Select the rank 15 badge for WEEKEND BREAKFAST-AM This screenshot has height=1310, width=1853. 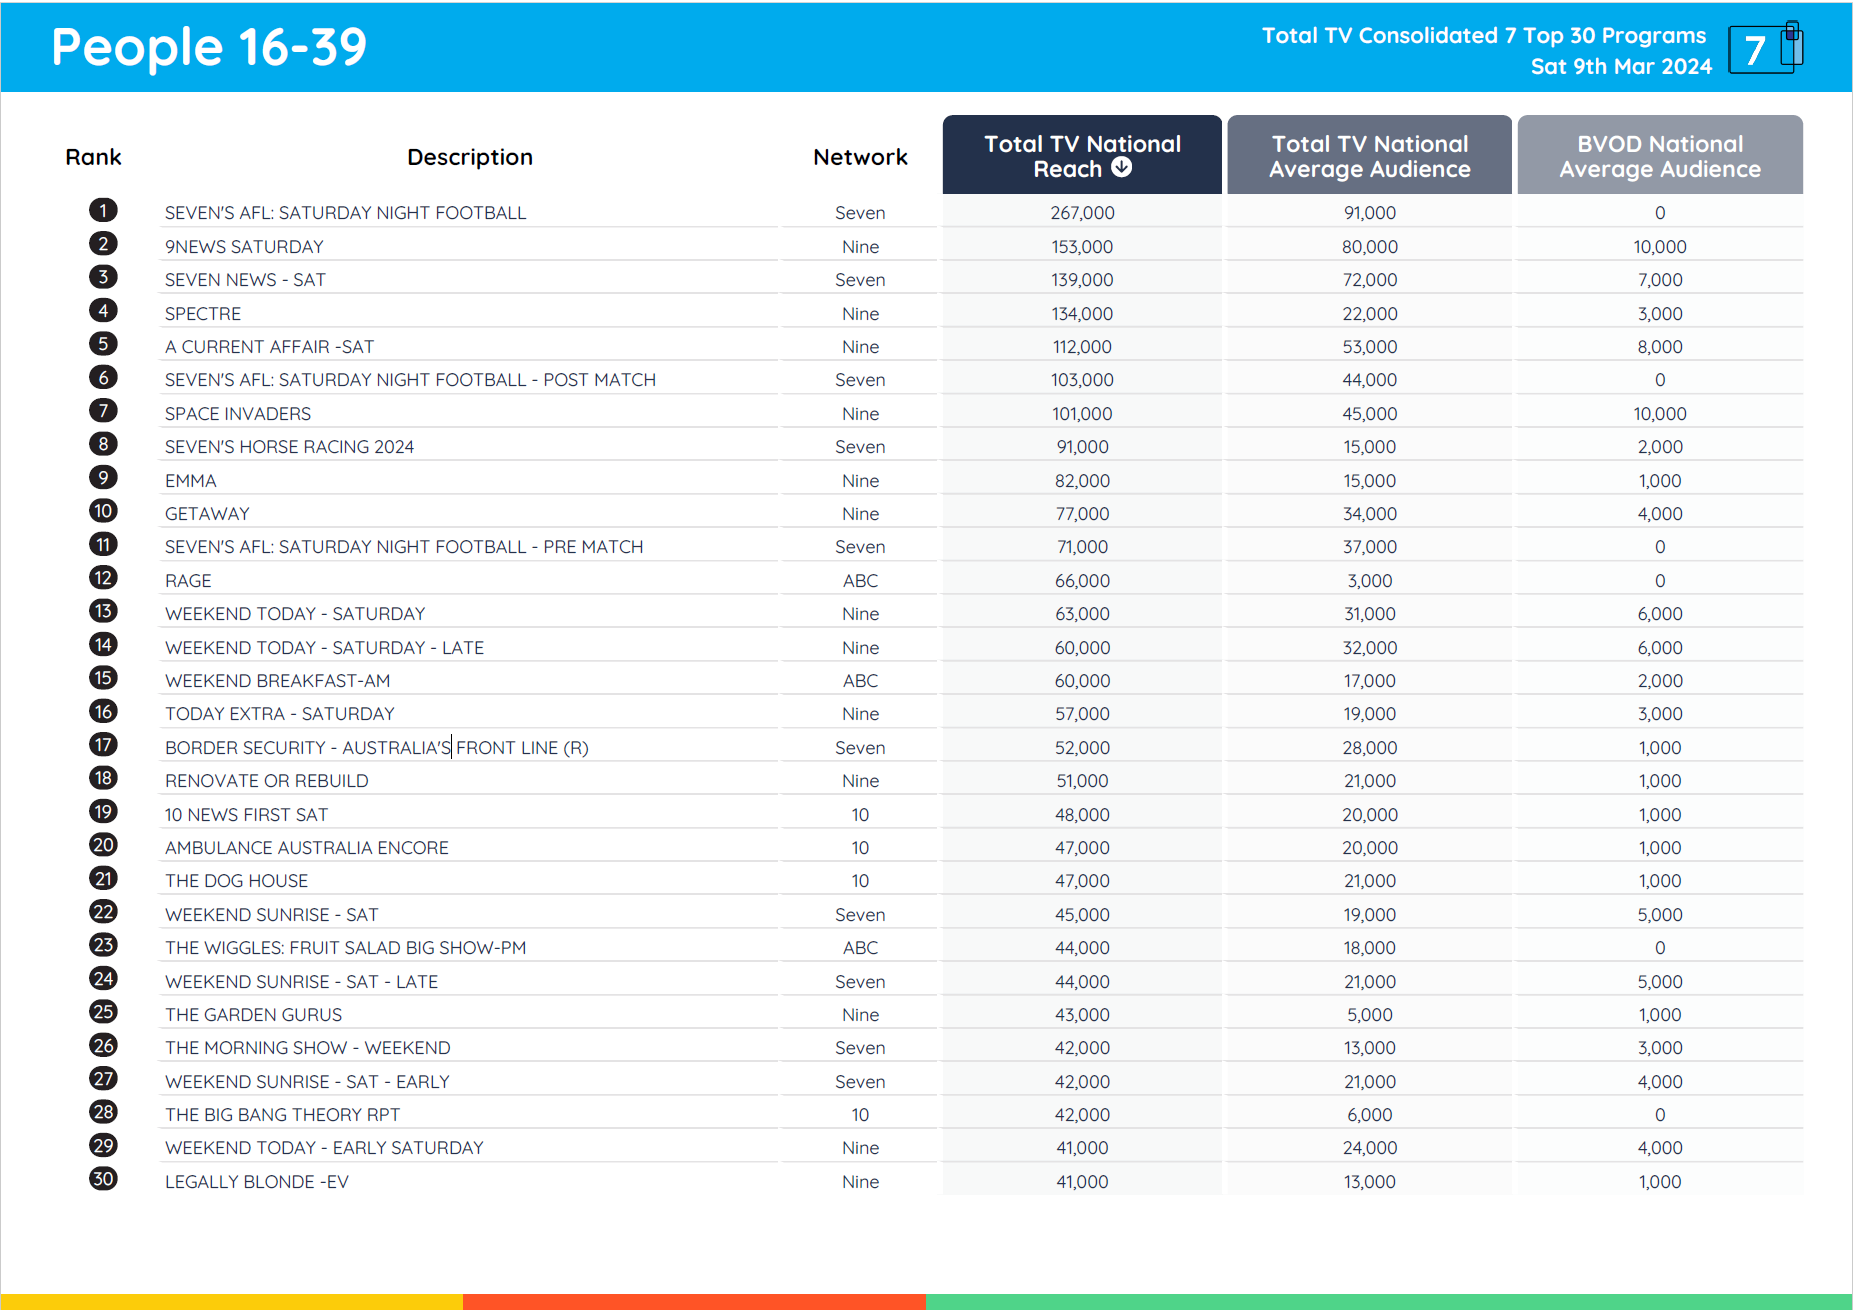tap(103, 678)
